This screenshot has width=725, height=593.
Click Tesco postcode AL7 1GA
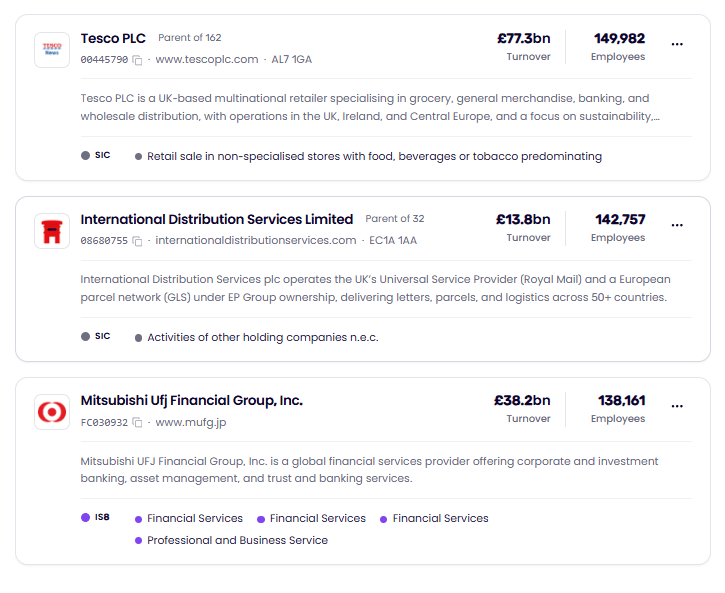291,60
